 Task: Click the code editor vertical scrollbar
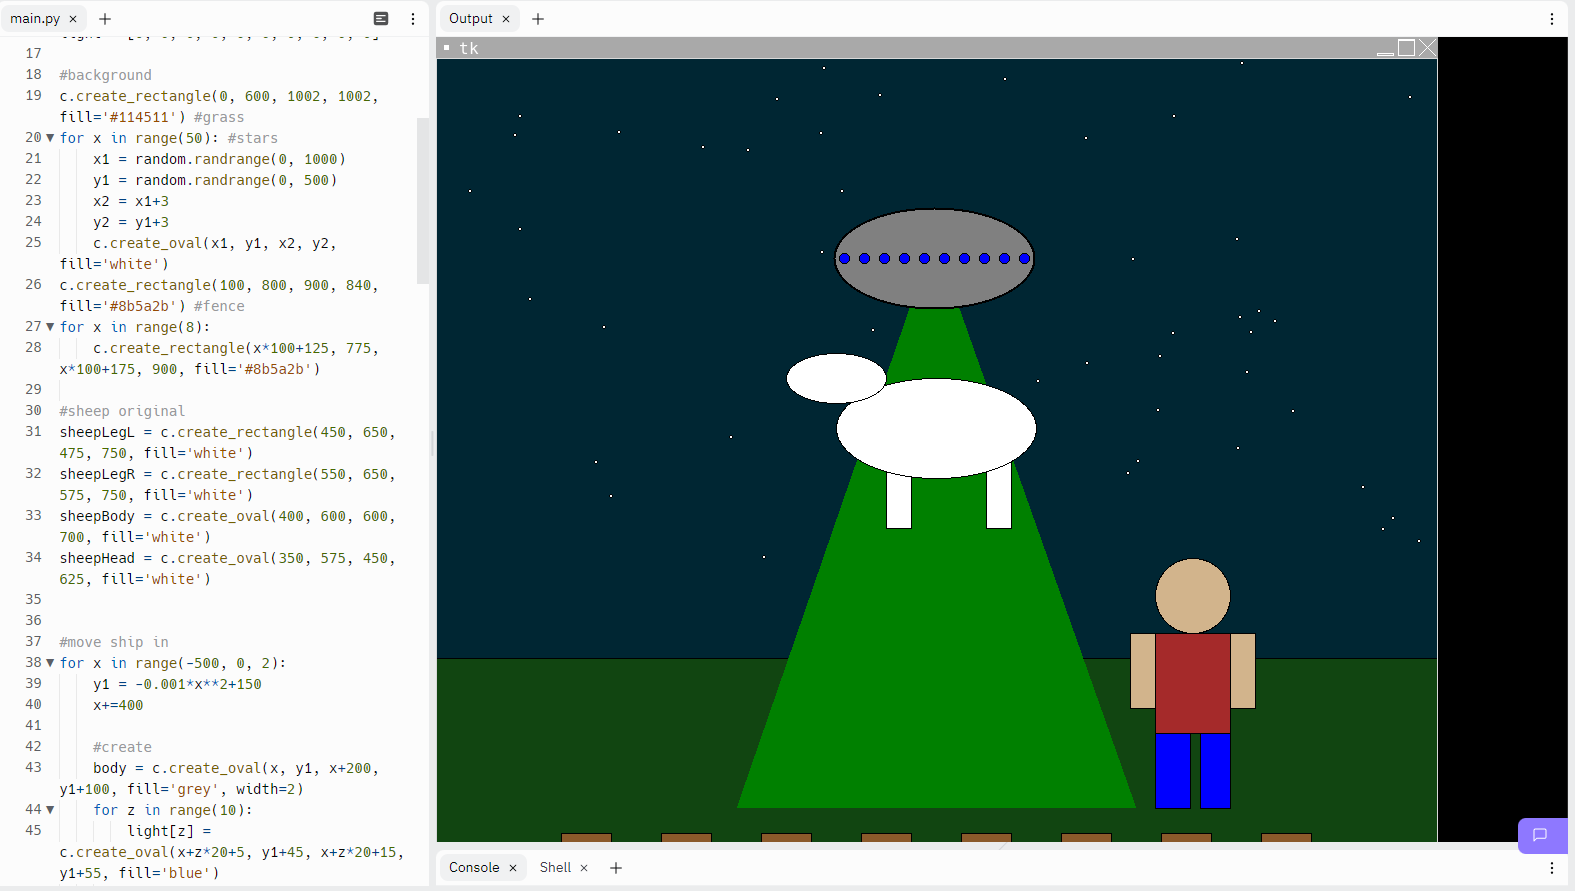click(422, 200)
